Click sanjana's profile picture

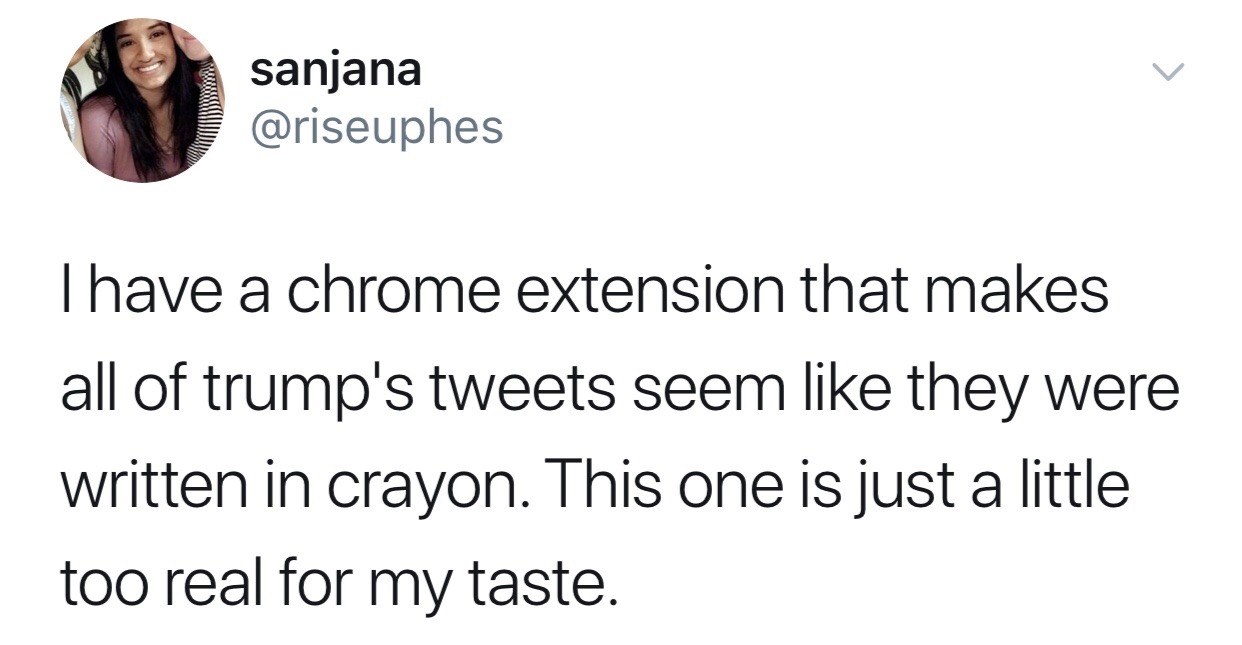click(143, 100)
